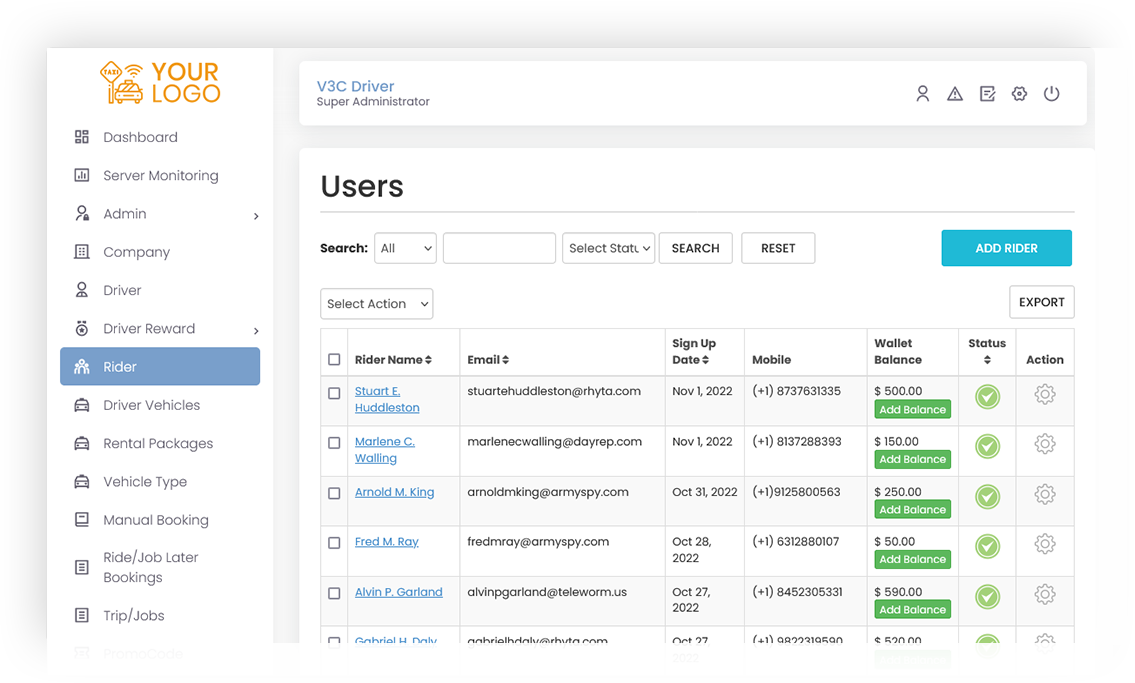Open Alvin P. Garland rider profile link
Screen dimensions: 1135x683
(x=398, y=592)
